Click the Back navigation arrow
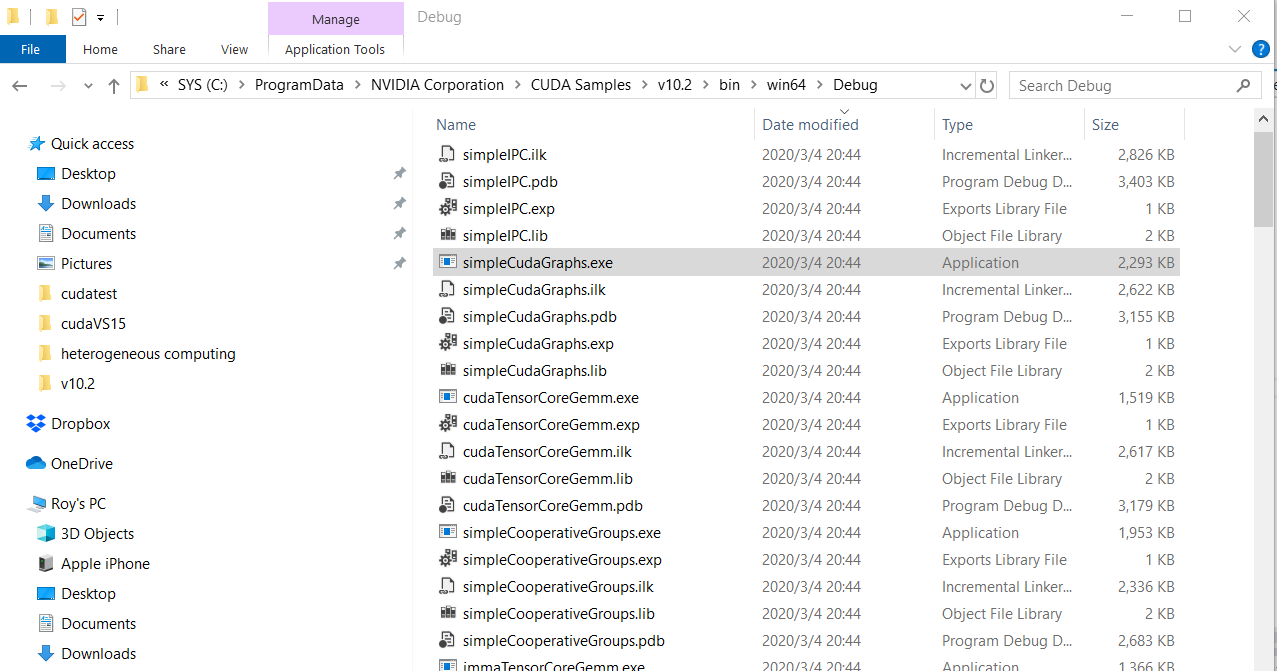1277x671 pixels. (20, 86)
